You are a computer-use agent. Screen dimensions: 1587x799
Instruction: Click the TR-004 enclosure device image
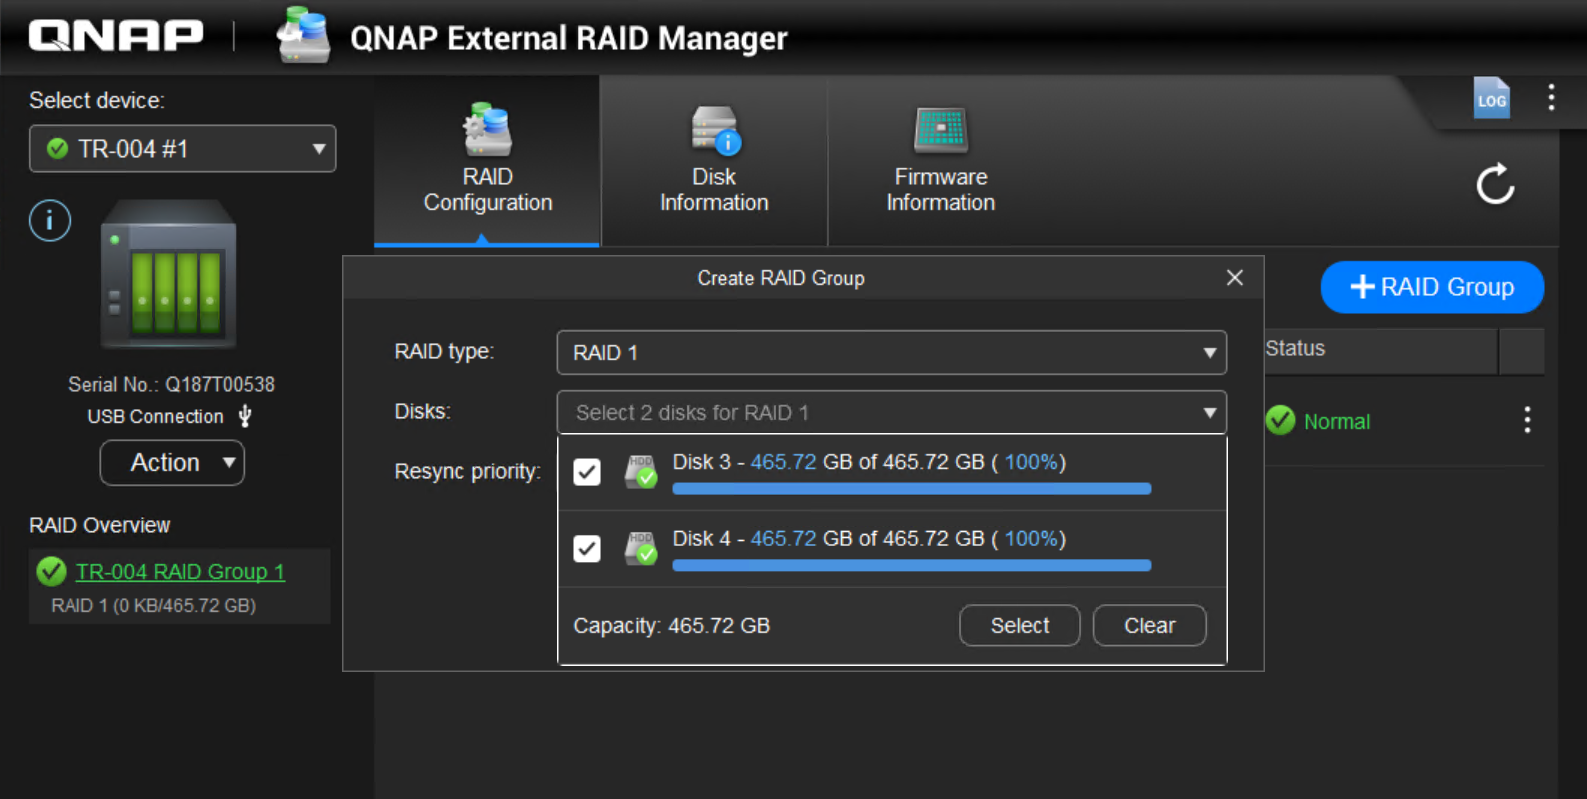168,274
